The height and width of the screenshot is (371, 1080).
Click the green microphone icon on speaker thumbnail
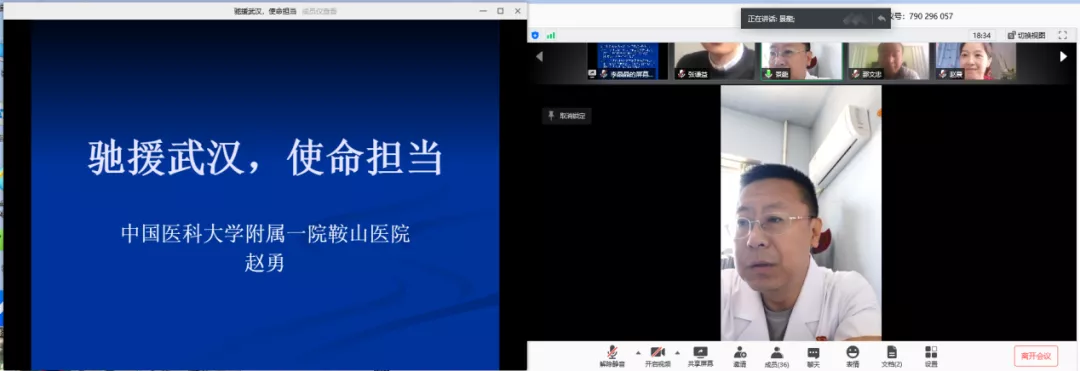[768, 74]
